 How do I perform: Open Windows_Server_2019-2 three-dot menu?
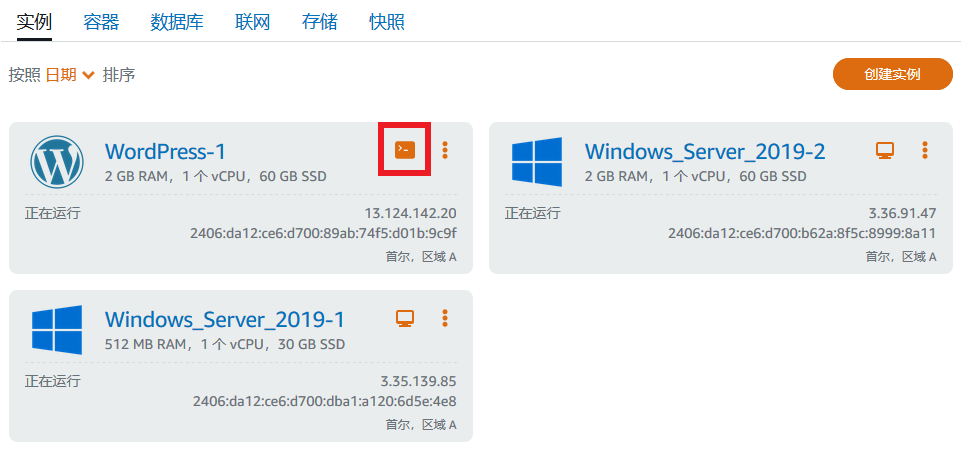tap(925, 150)
